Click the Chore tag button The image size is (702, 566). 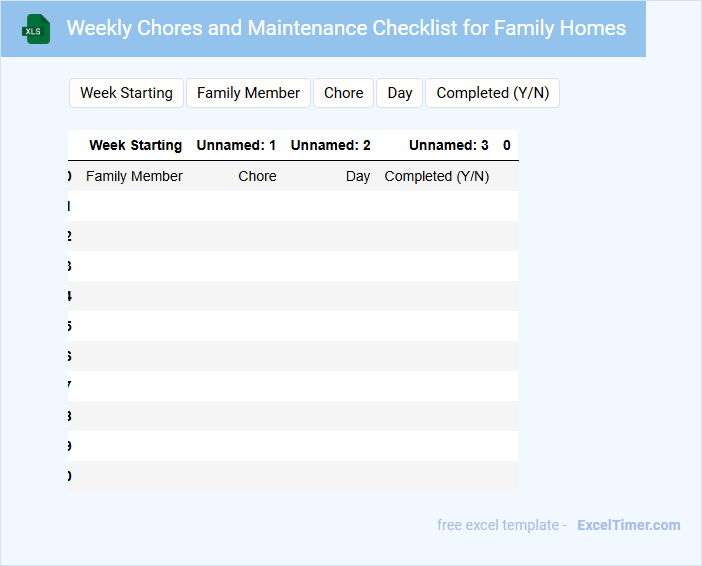(x=343, y=93)
